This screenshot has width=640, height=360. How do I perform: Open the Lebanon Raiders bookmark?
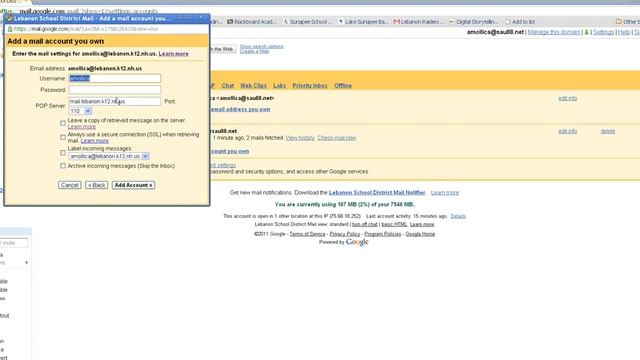(x=418, y=22)
